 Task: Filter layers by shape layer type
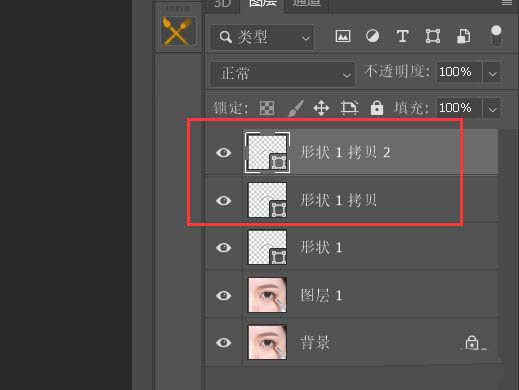point(433,36)
